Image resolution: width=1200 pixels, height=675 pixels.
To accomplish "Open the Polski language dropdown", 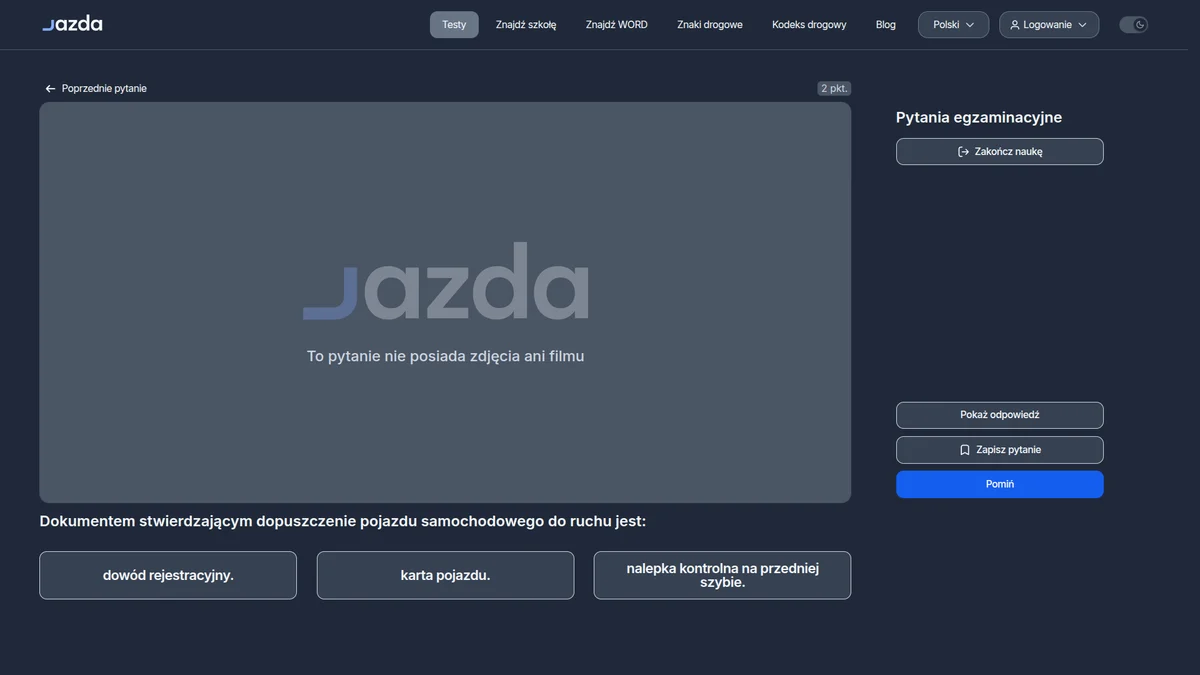I will (953, 25).
